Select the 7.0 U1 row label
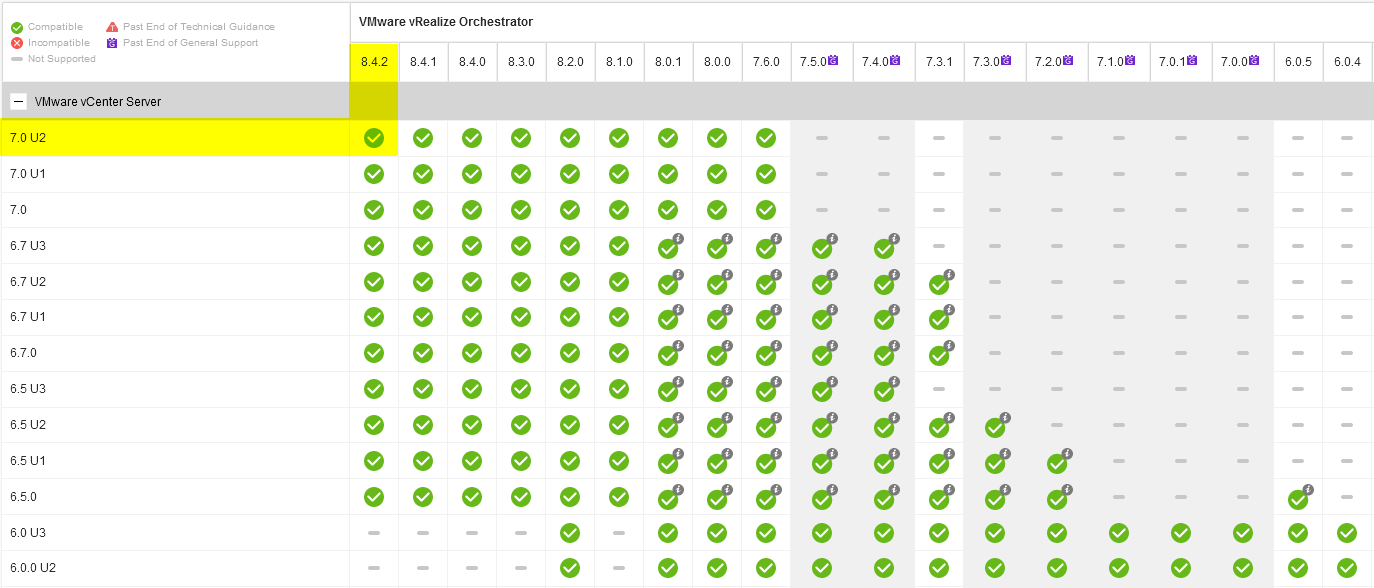 (x=28, y=174)
